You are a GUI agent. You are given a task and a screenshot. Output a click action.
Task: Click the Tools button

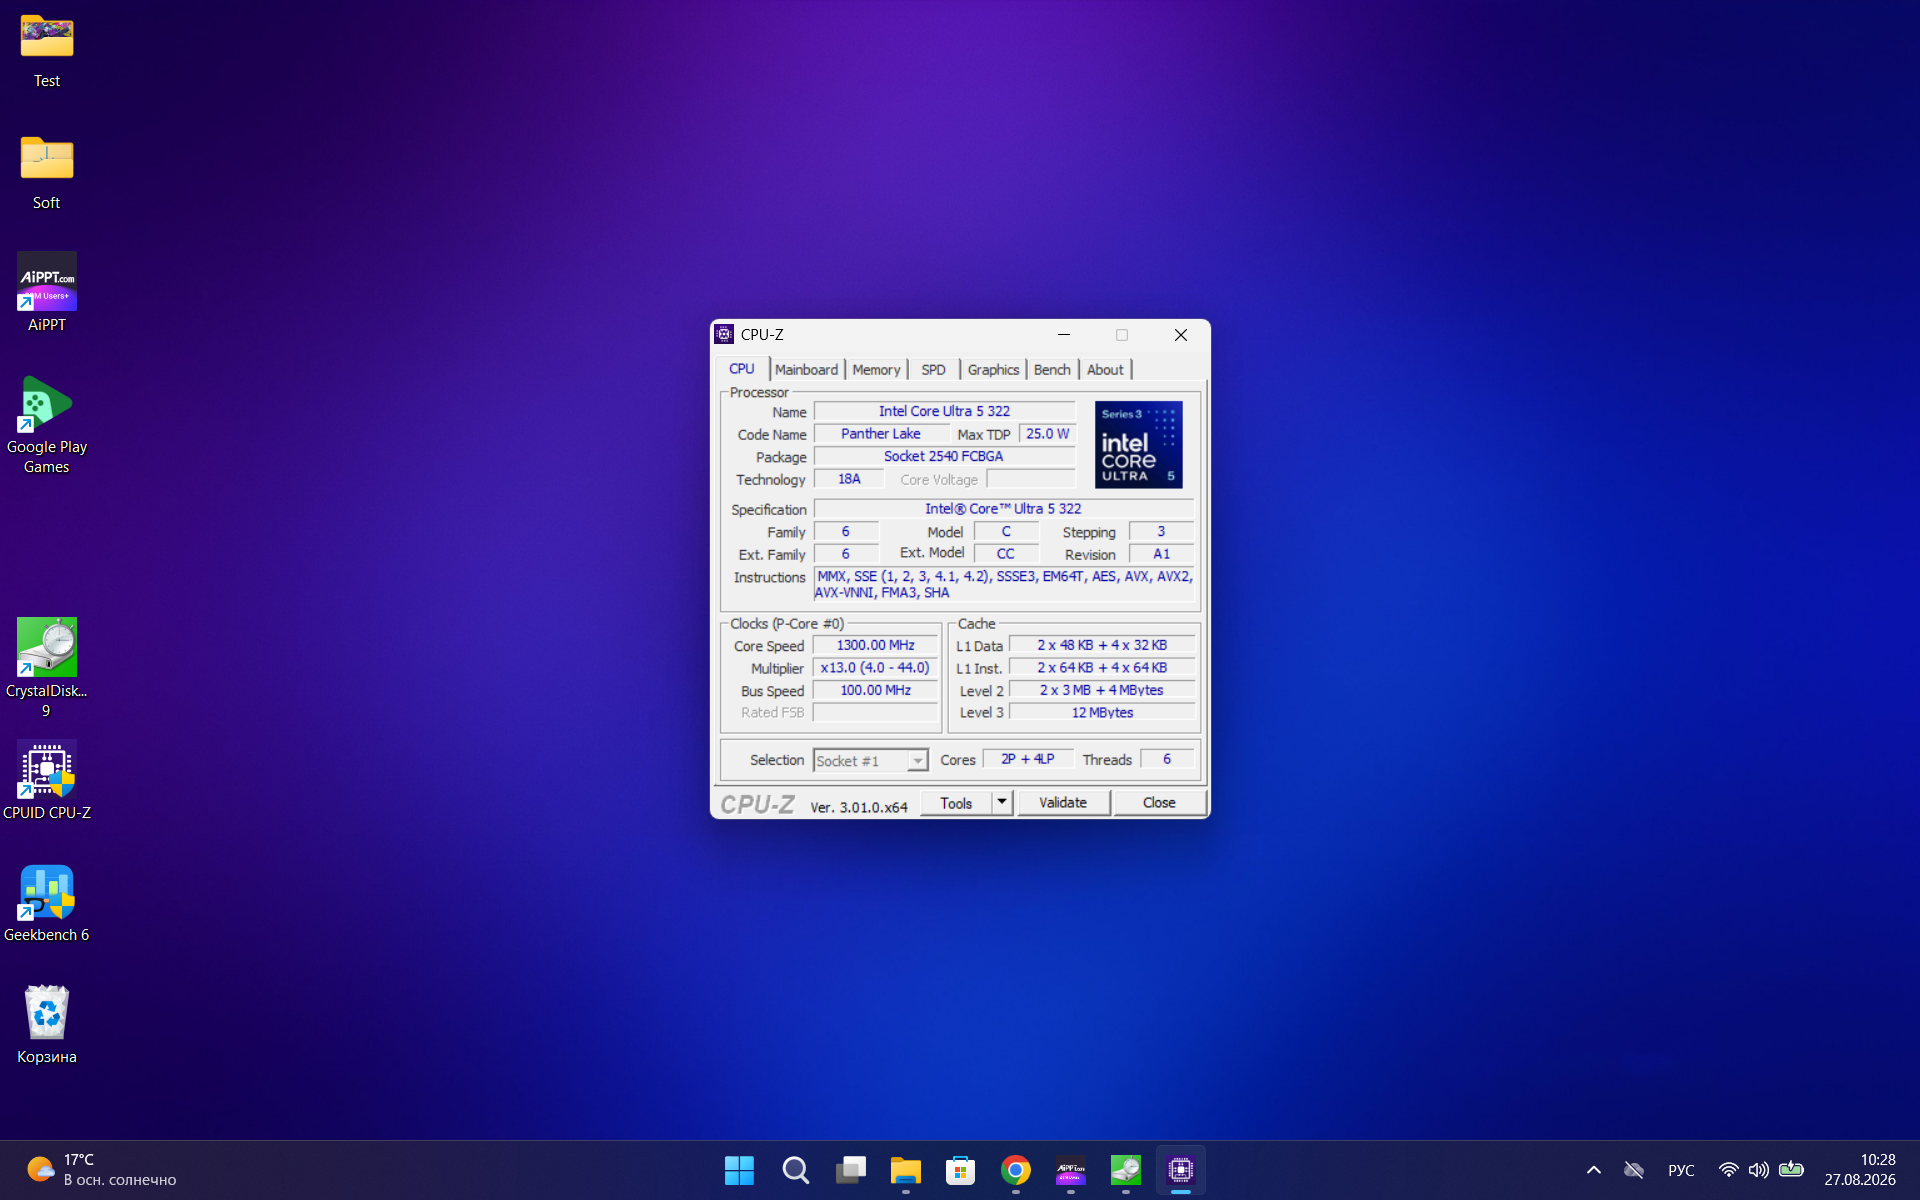click(x=956, y=803)
